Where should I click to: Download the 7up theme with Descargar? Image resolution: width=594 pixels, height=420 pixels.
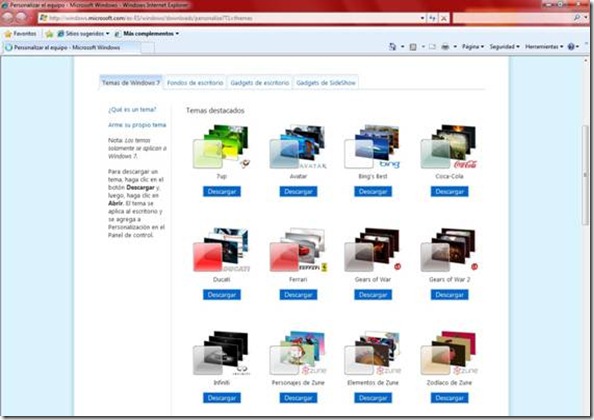(x=222, y=192)
